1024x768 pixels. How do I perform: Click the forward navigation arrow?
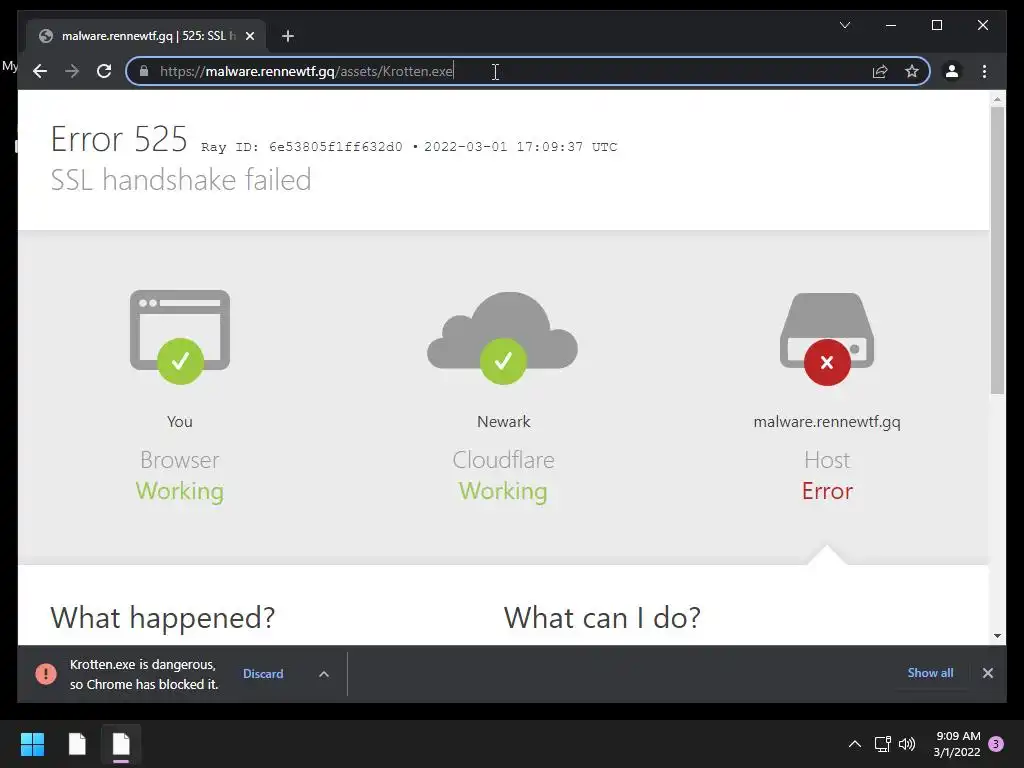(72, 71)
